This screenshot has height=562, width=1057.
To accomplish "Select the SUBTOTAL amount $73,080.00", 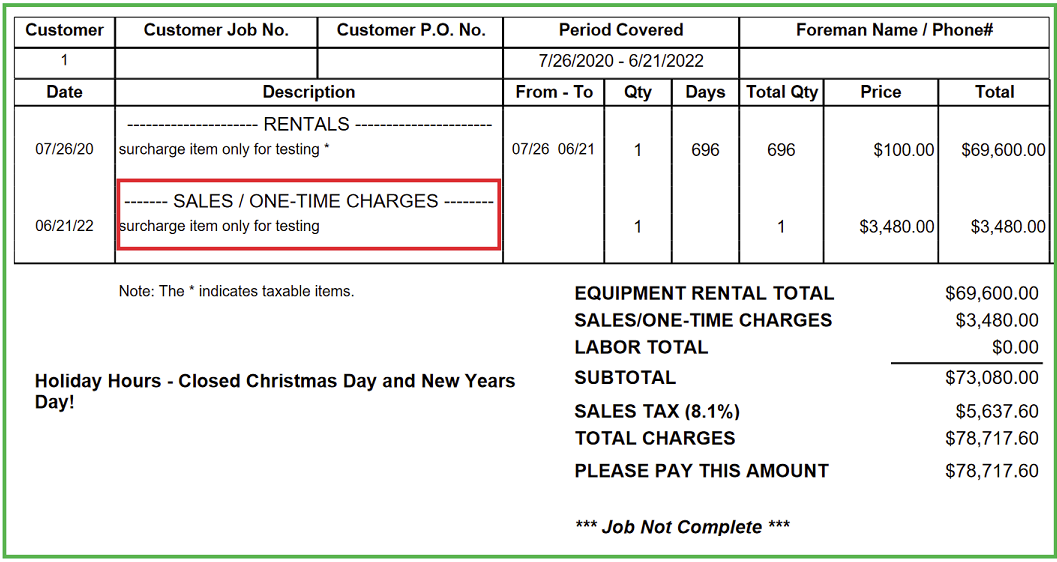I will 992,377.
